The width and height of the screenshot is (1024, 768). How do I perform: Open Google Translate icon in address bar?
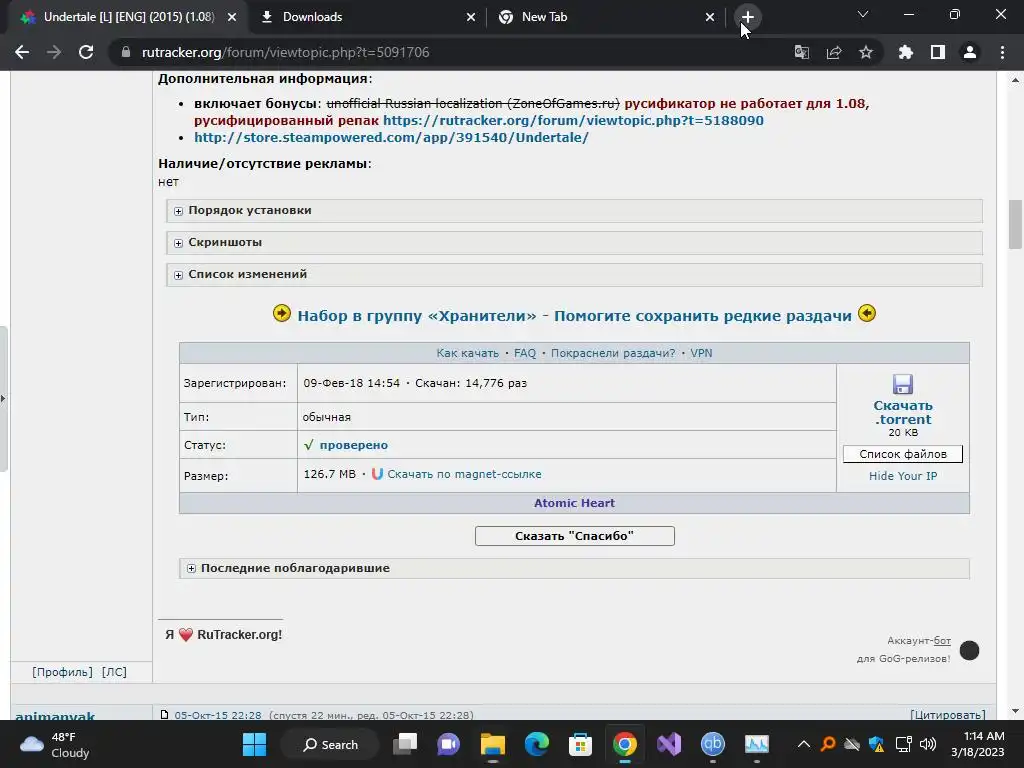click(801, 52)
